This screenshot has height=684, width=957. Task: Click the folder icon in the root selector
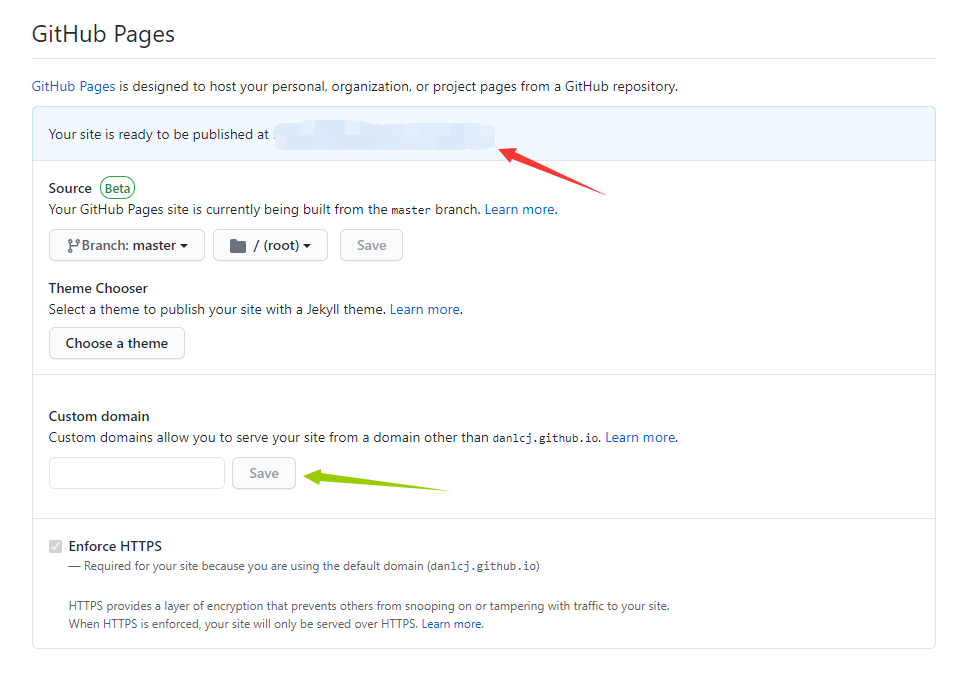click(237, 246)
